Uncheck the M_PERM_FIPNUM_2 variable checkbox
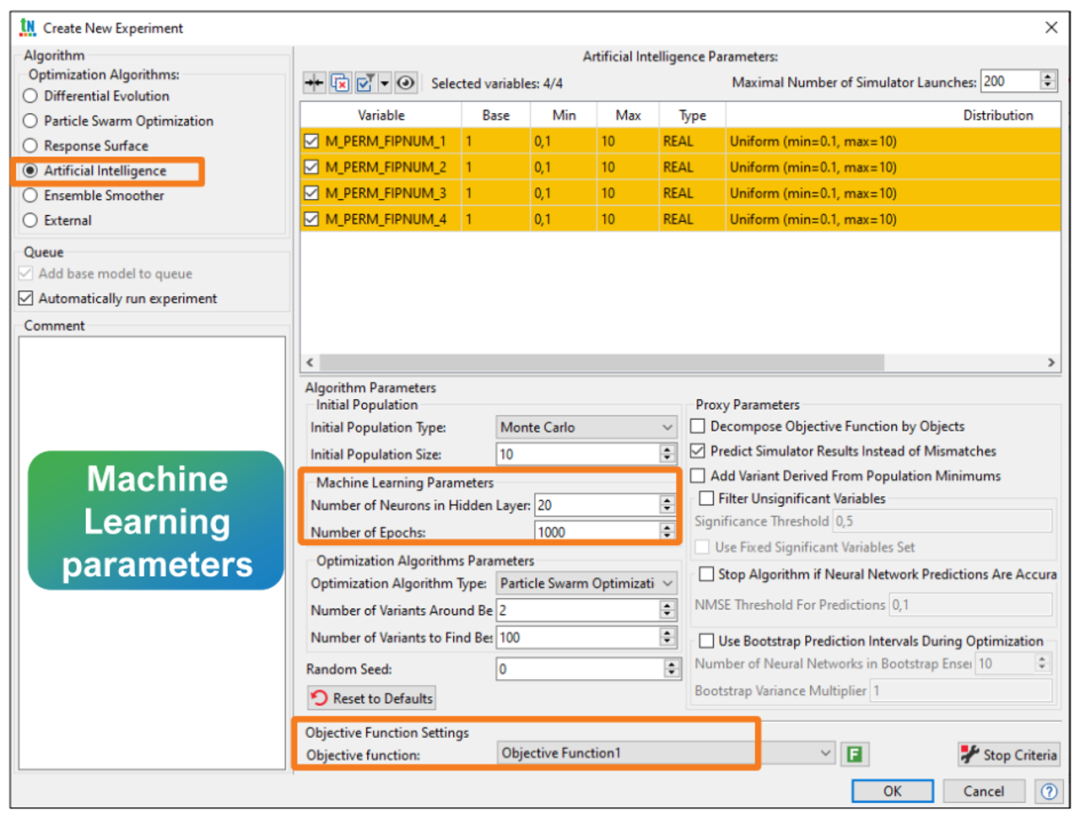 (x=312, y=167)
